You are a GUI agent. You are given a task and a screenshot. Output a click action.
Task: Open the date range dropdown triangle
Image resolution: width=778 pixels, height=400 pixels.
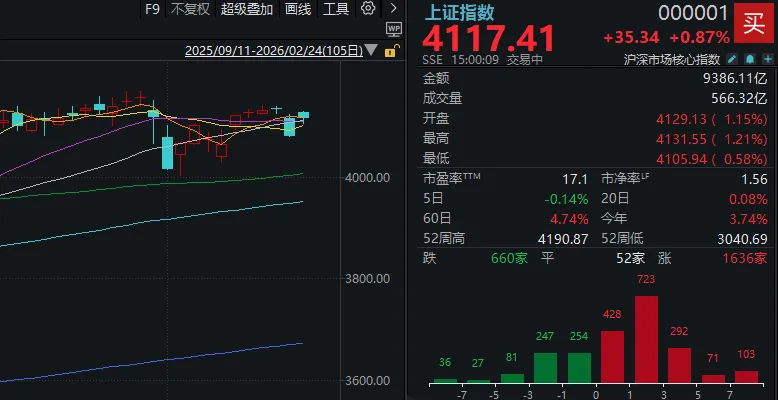tap(371, 51)
